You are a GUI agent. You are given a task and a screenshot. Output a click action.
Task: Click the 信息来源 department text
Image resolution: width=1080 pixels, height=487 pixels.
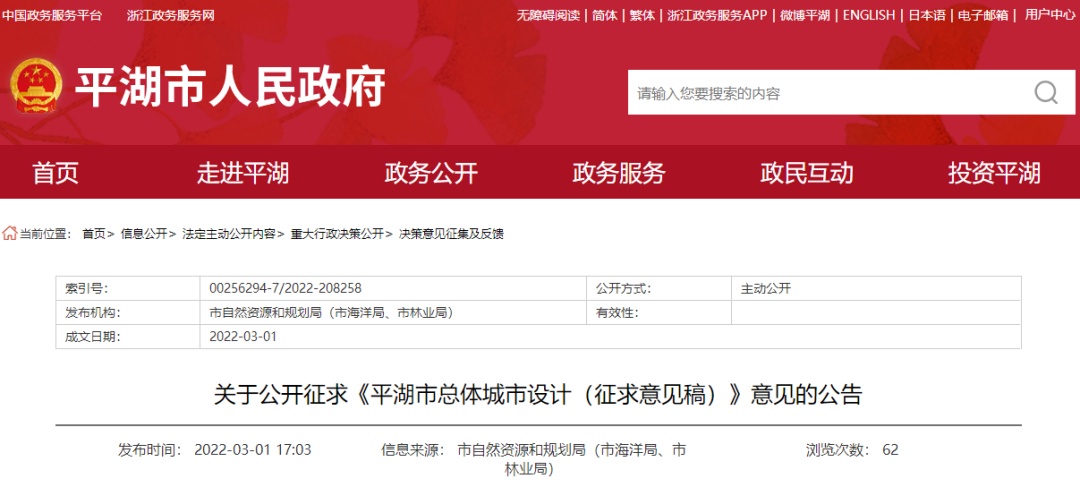[572, 459]
